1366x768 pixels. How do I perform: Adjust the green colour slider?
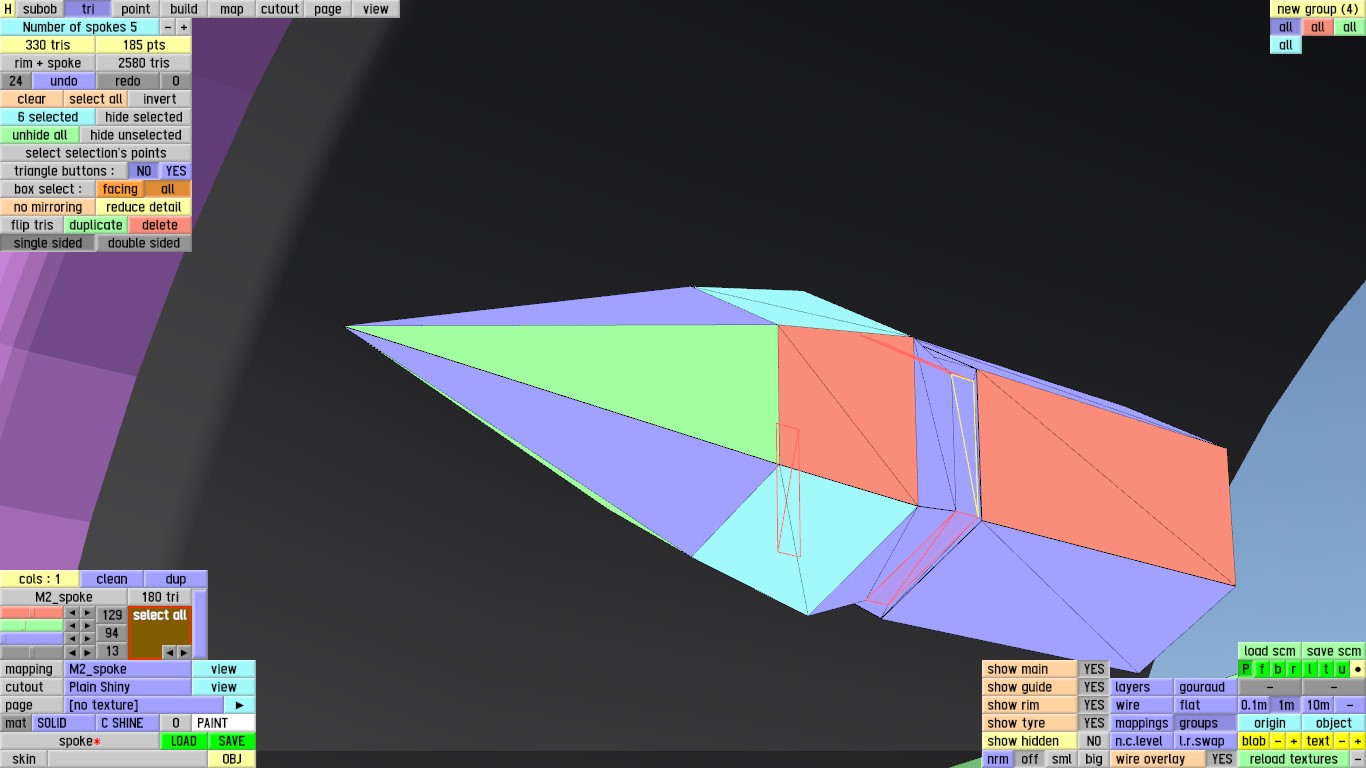32,626
